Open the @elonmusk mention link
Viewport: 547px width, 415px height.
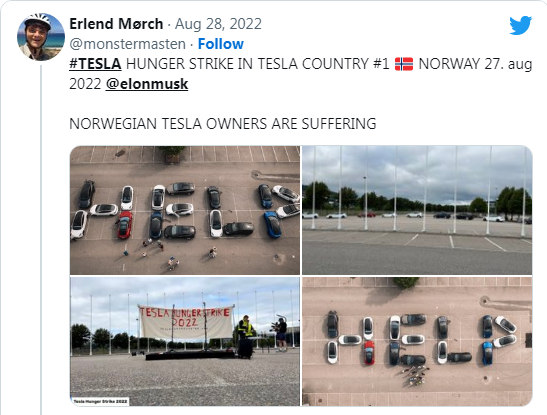147,84
